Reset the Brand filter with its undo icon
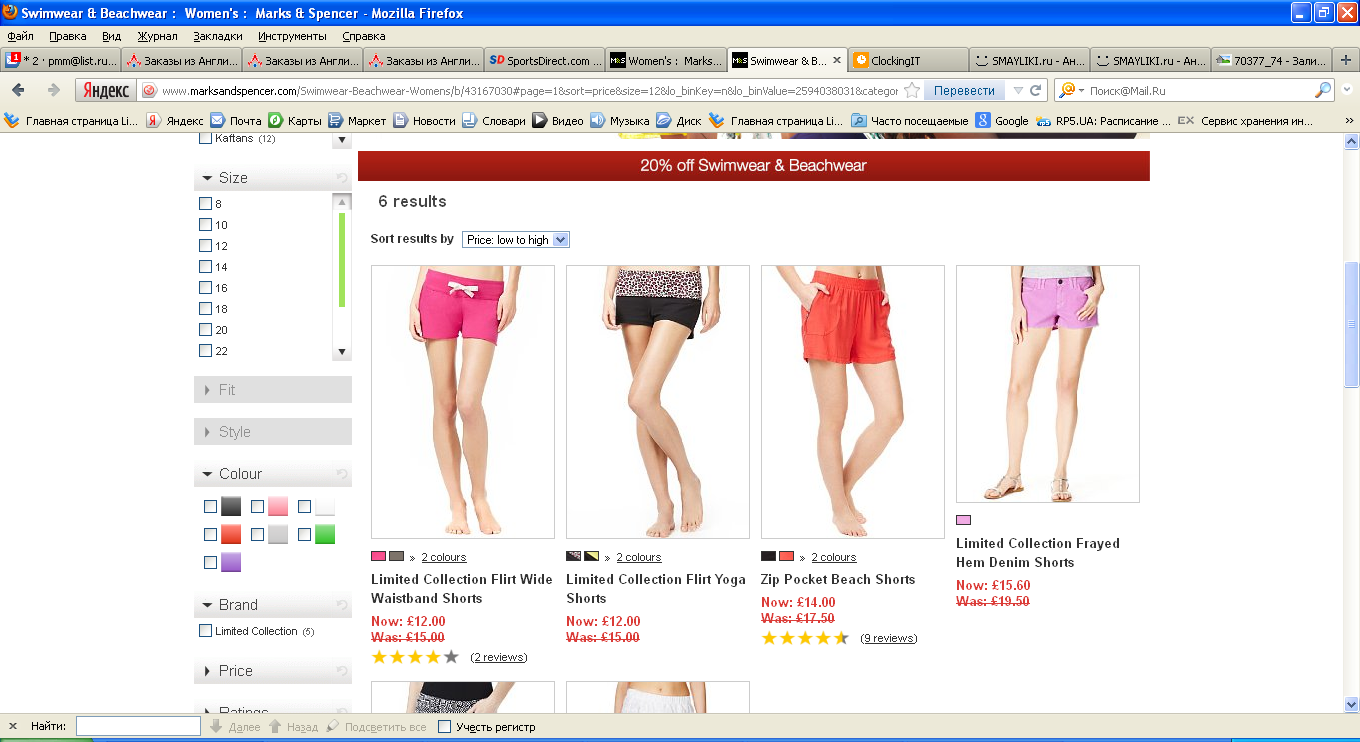Screen dimensions: 1360x742 coord(341,605)
